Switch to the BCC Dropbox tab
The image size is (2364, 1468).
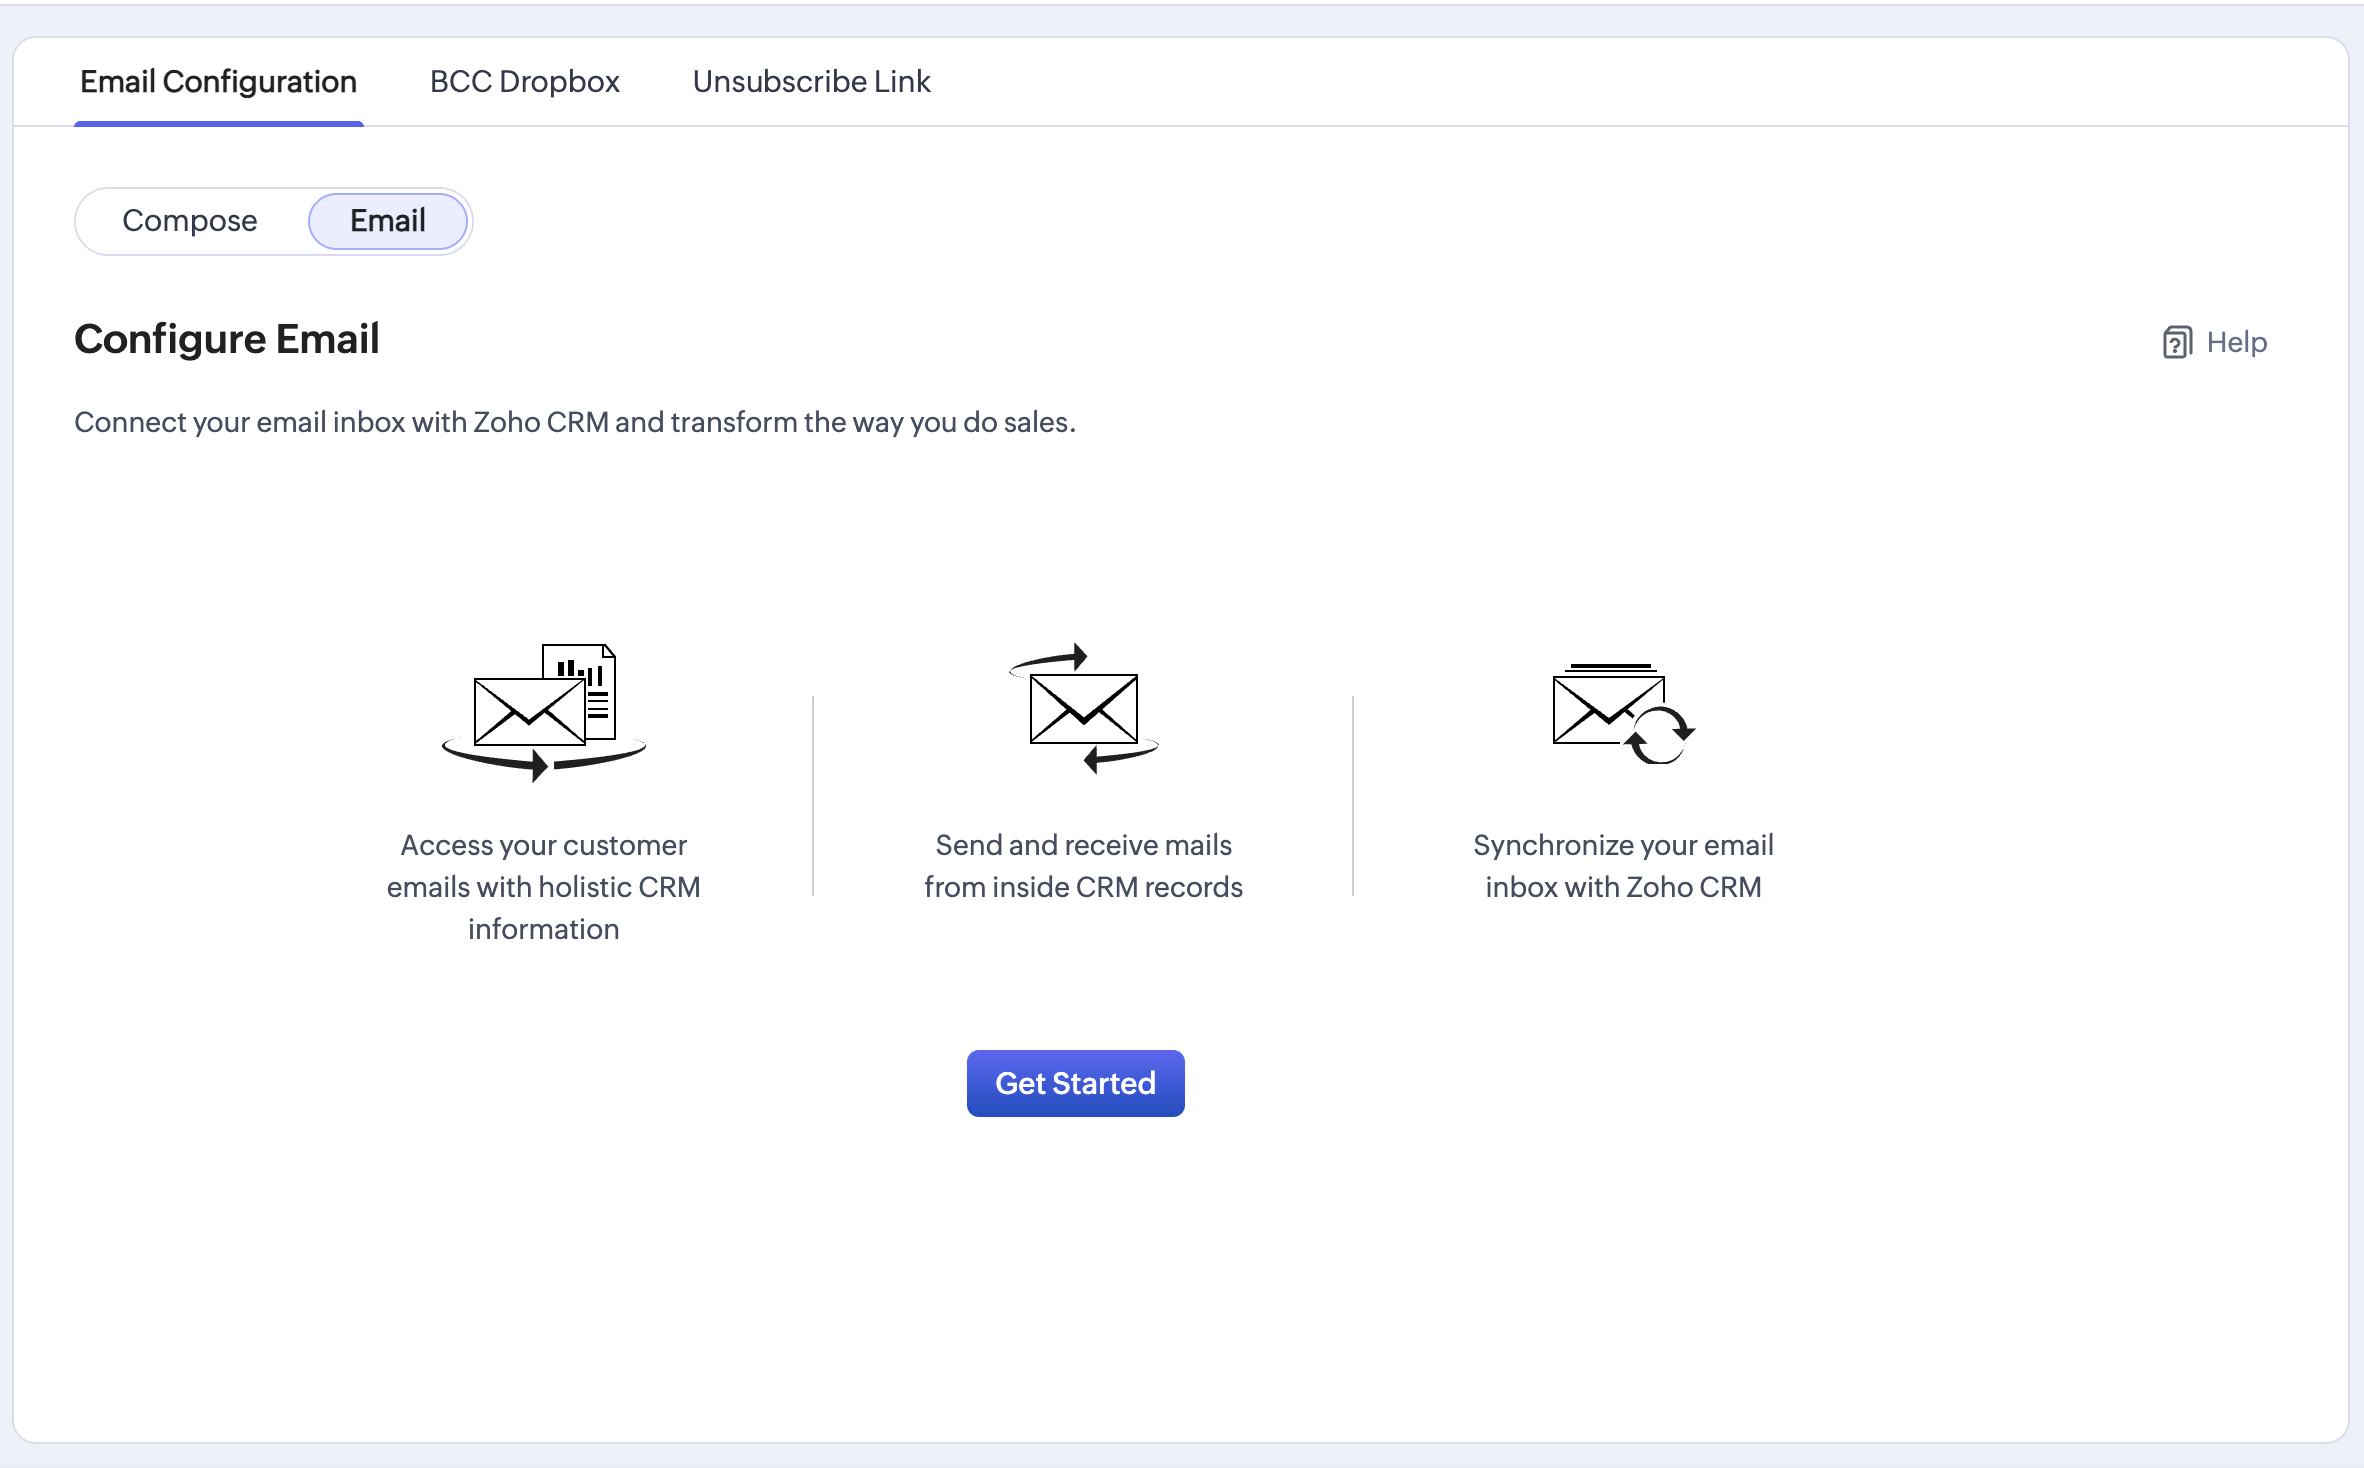524,82
